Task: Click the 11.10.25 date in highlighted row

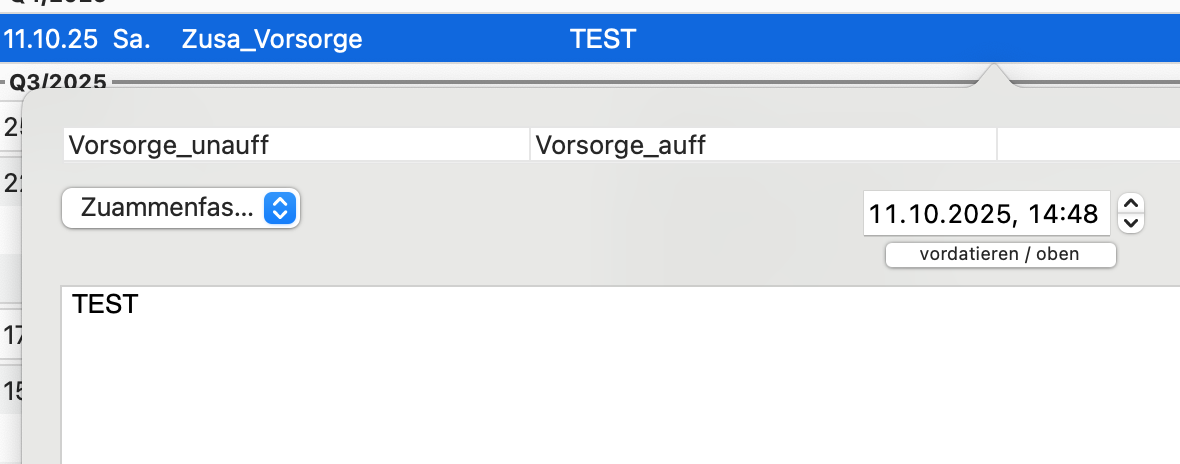Action: coord(50,39)
